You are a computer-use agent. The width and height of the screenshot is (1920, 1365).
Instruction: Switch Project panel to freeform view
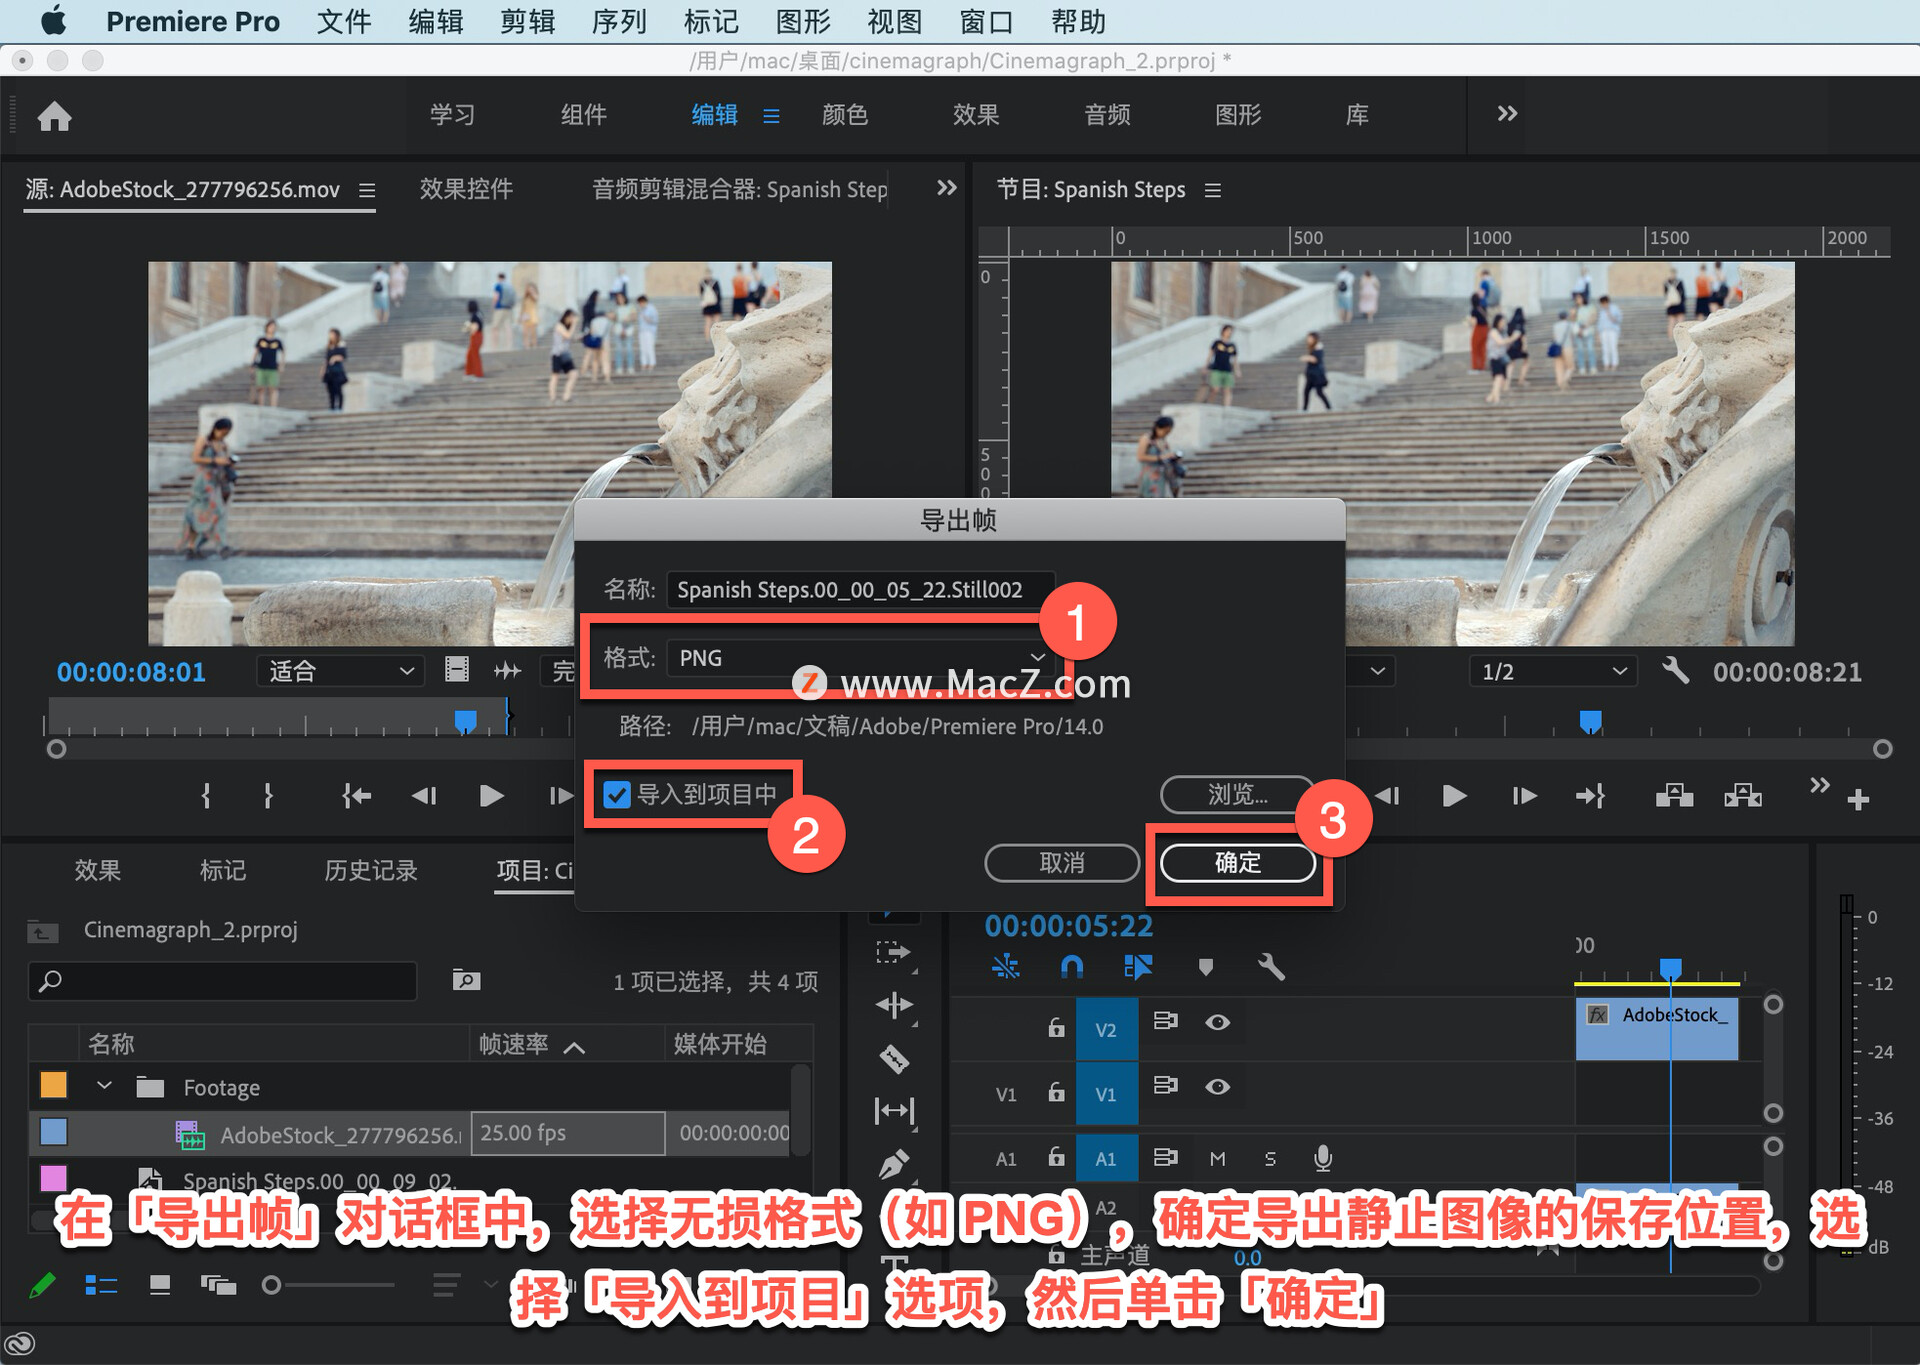218,1285
